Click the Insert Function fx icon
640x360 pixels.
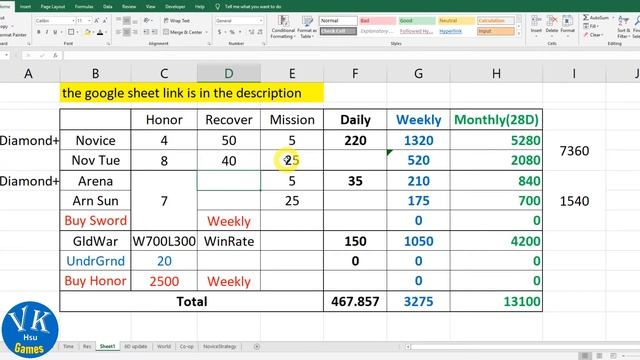click(55, 55)
